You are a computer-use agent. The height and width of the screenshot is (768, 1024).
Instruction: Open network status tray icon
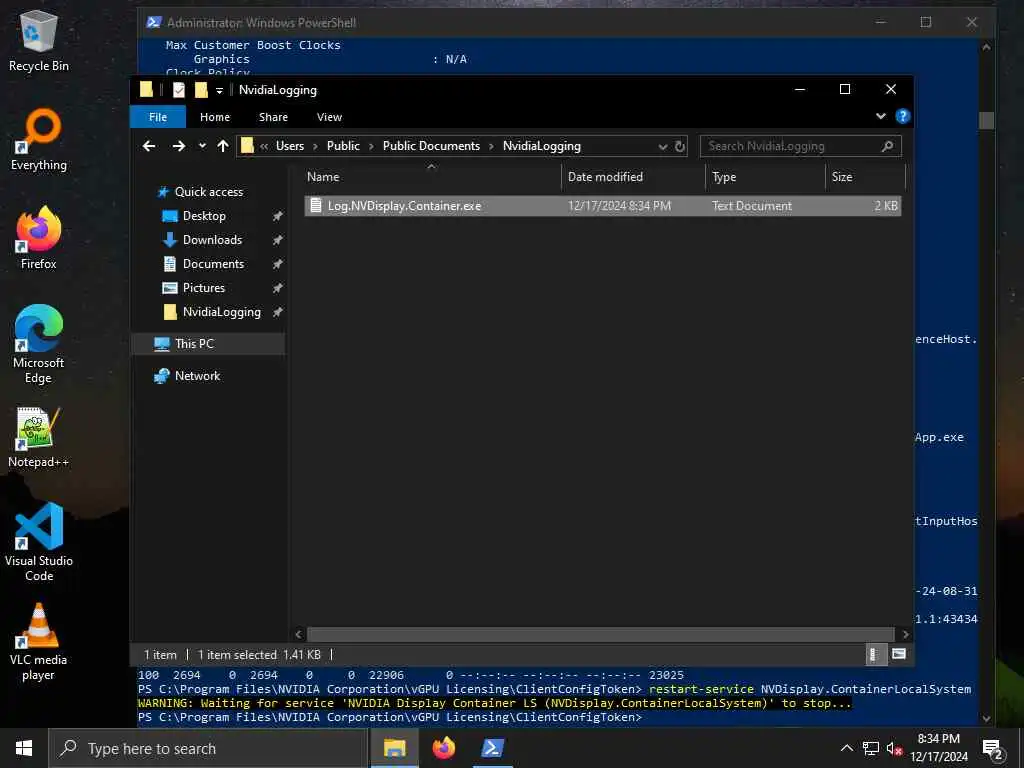tap(871, 748)
